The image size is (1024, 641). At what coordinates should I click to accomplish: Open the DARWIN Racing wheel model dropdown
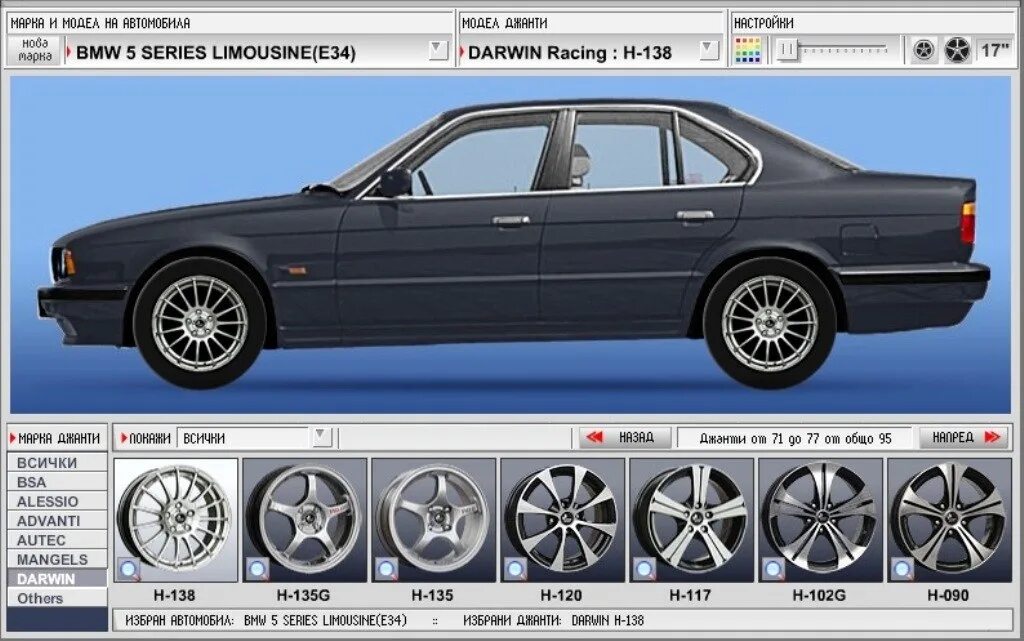(709, 50)
